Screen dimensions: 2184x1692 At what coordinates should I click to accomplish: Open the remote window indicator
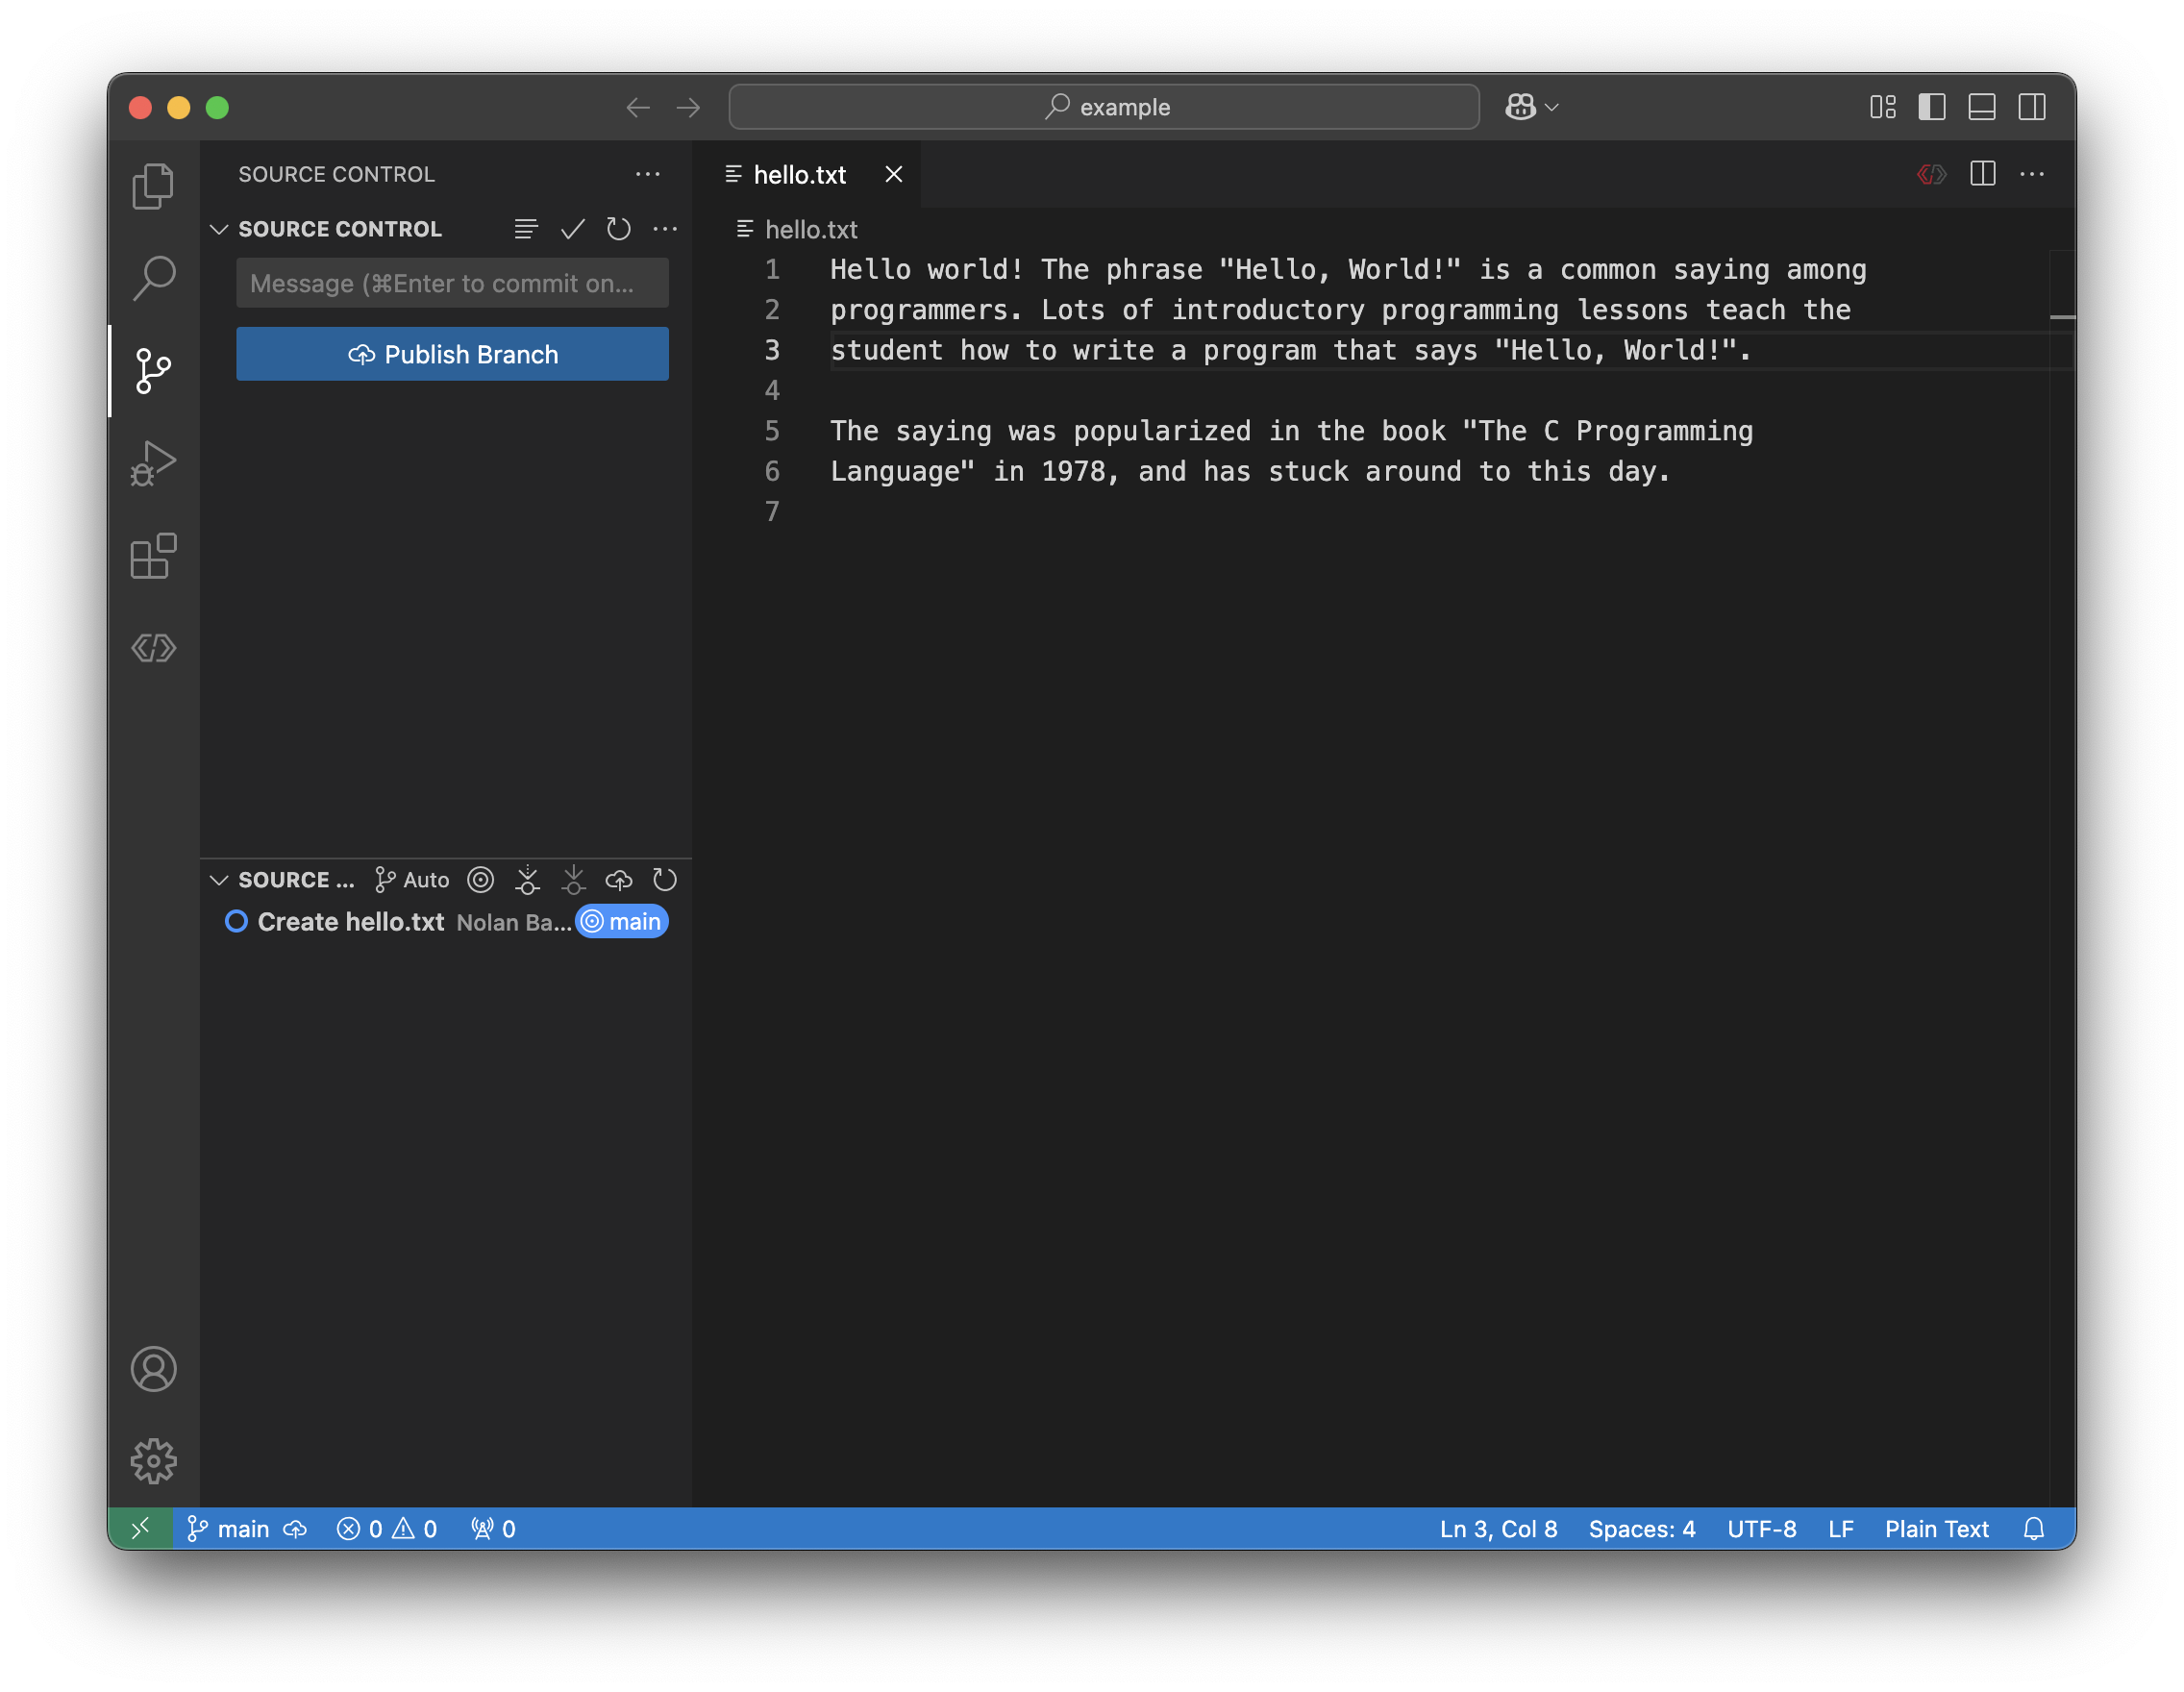pos(141,1529)
